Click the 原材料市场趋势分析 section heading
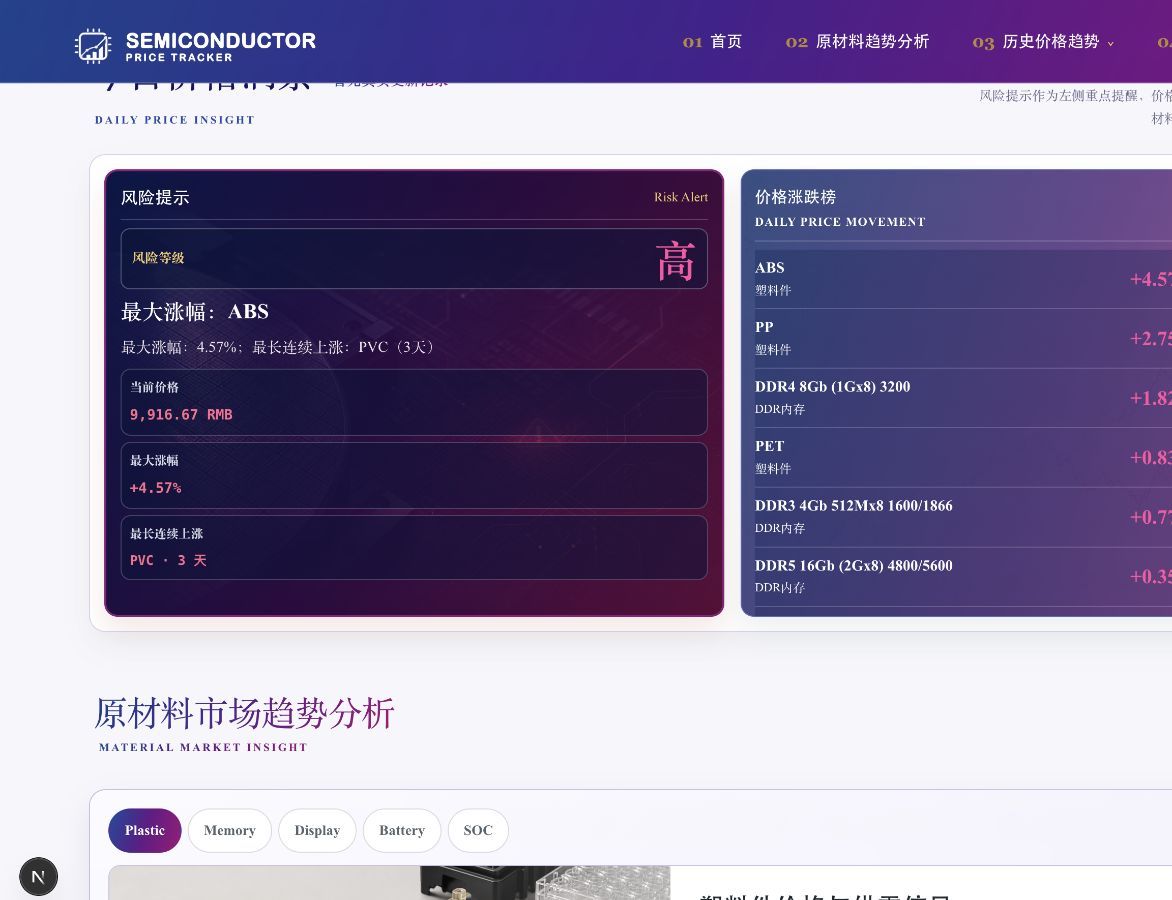The image size is (1172, 900). pos(244,712)
